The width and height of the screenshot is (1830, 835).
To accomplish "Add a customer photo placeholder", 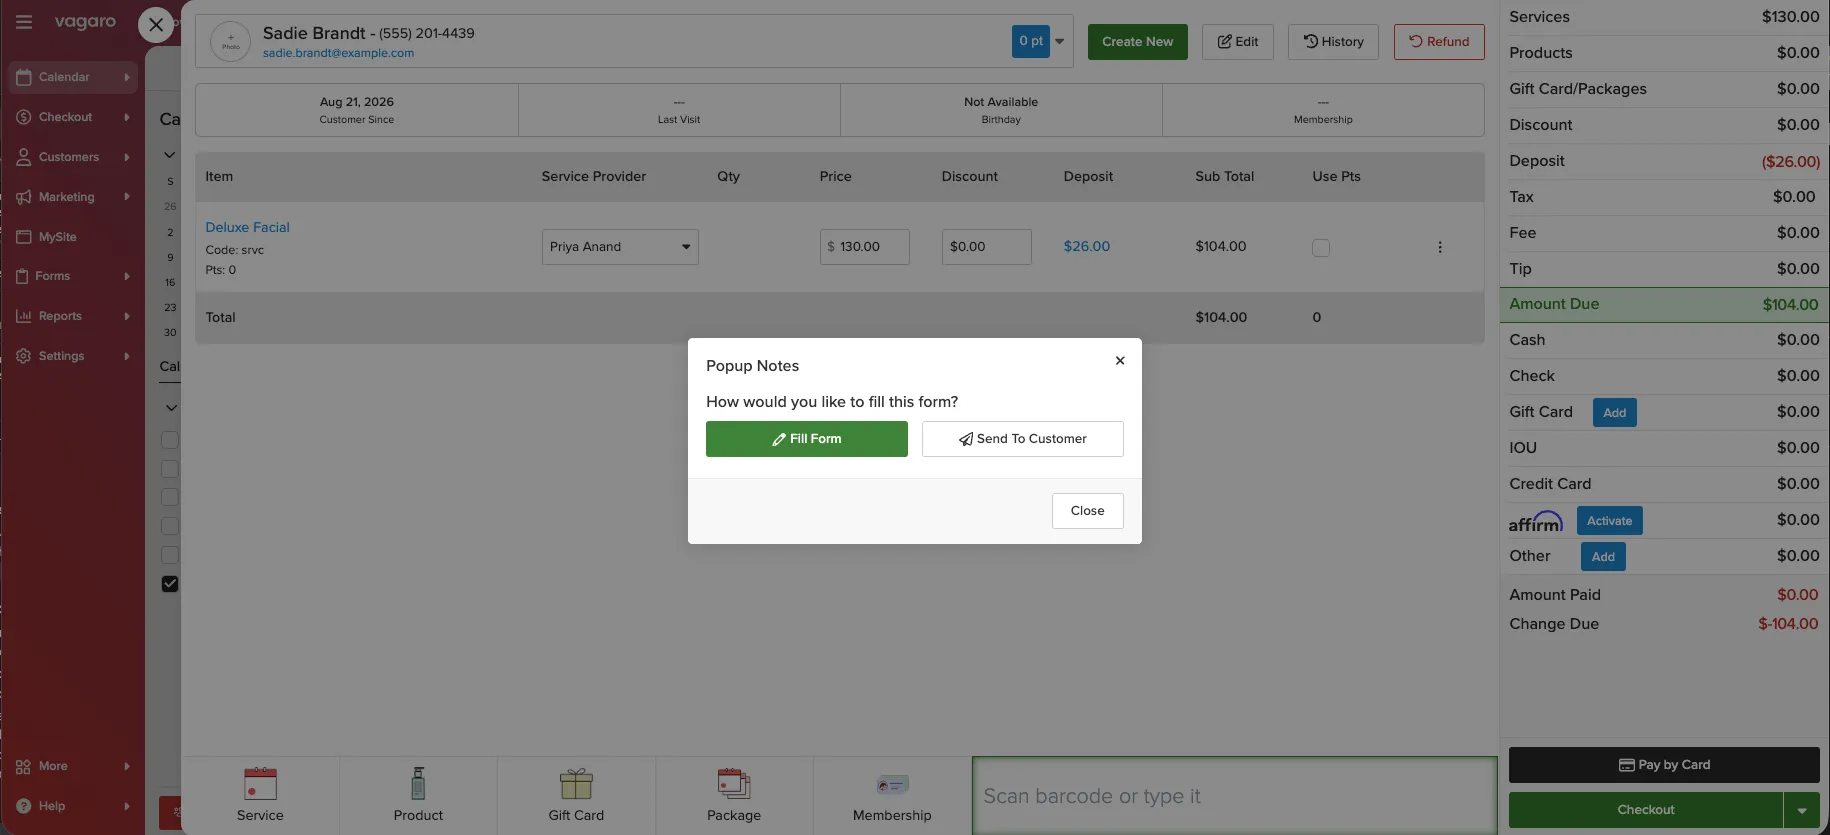I will point(231,42).
